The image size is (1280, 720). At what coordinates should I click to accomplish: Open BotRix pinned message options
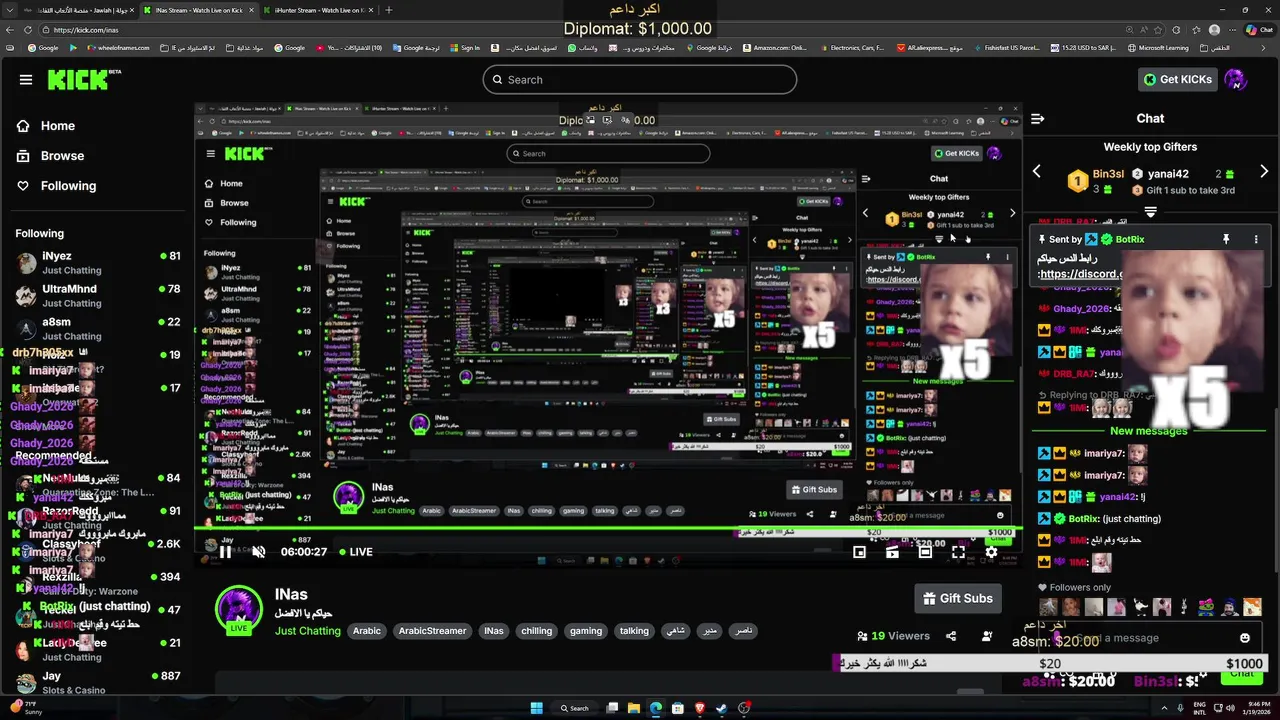pos(1256,240)
